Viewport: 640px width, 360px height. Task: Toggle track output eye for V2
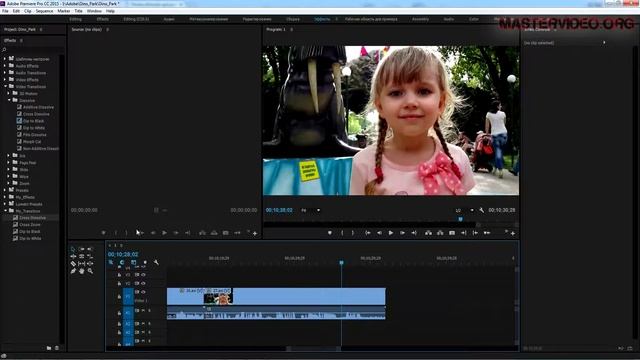(x=143, y=283)
